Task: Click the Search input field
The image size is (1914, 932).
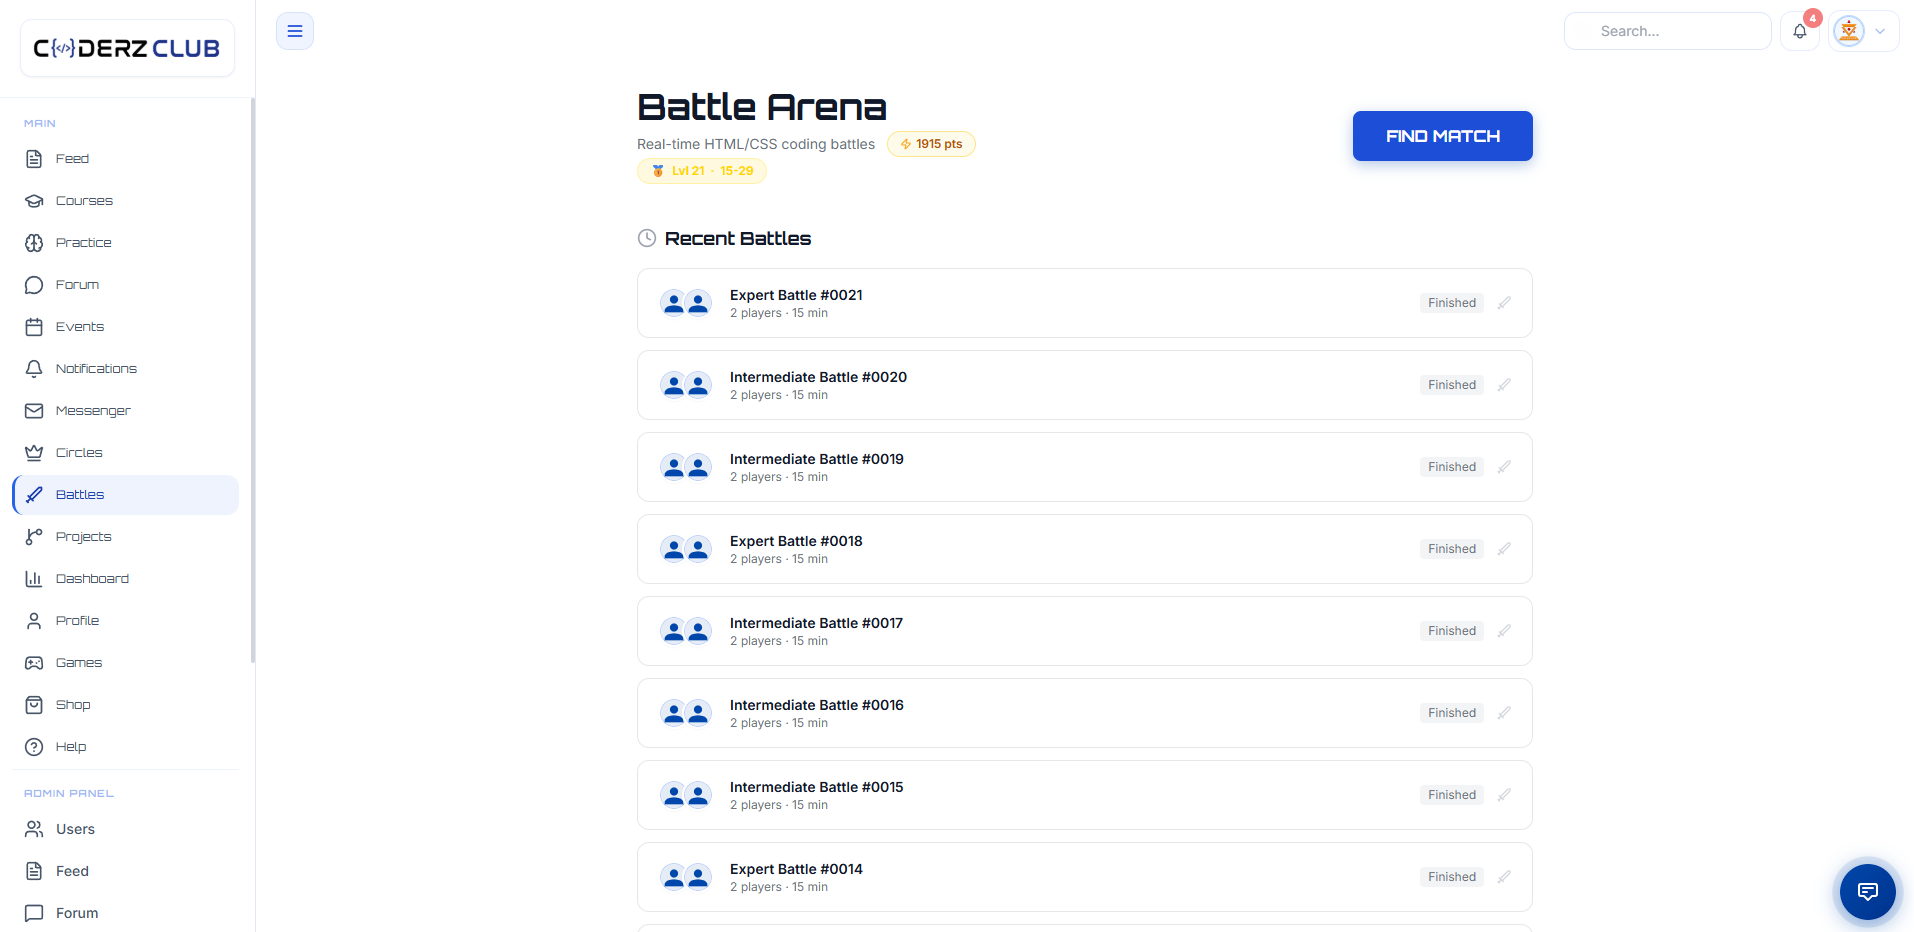Action: click(x=1667, y=31)
